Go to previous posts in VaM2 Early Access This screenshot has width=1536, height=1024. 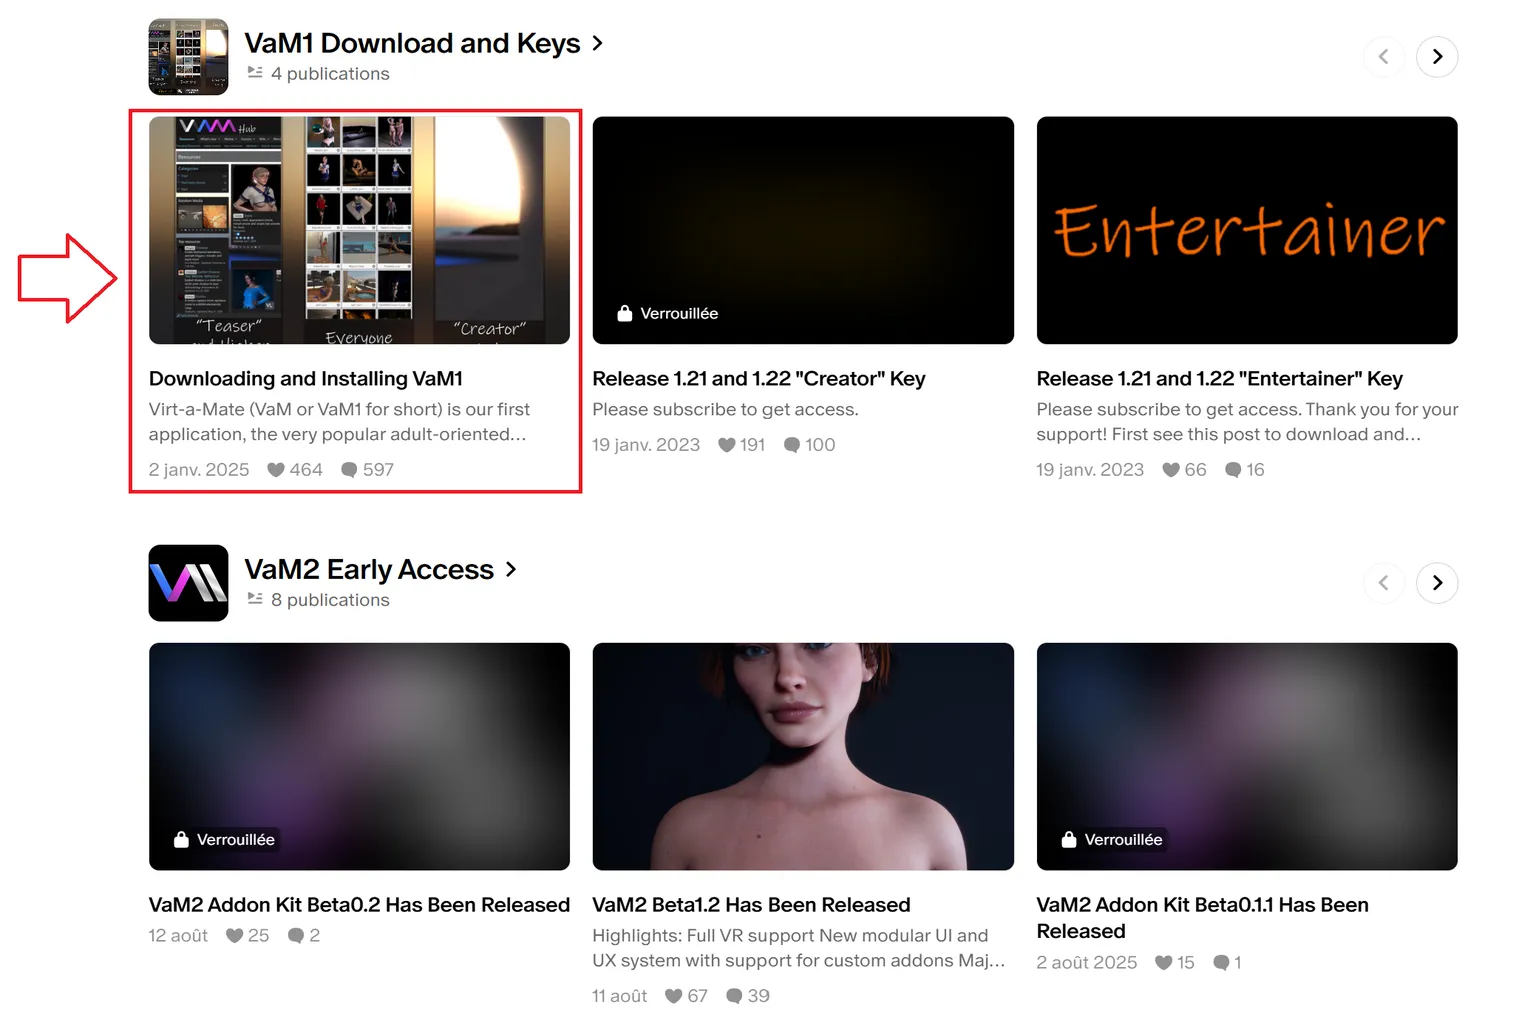click(x=1384, y=583)
